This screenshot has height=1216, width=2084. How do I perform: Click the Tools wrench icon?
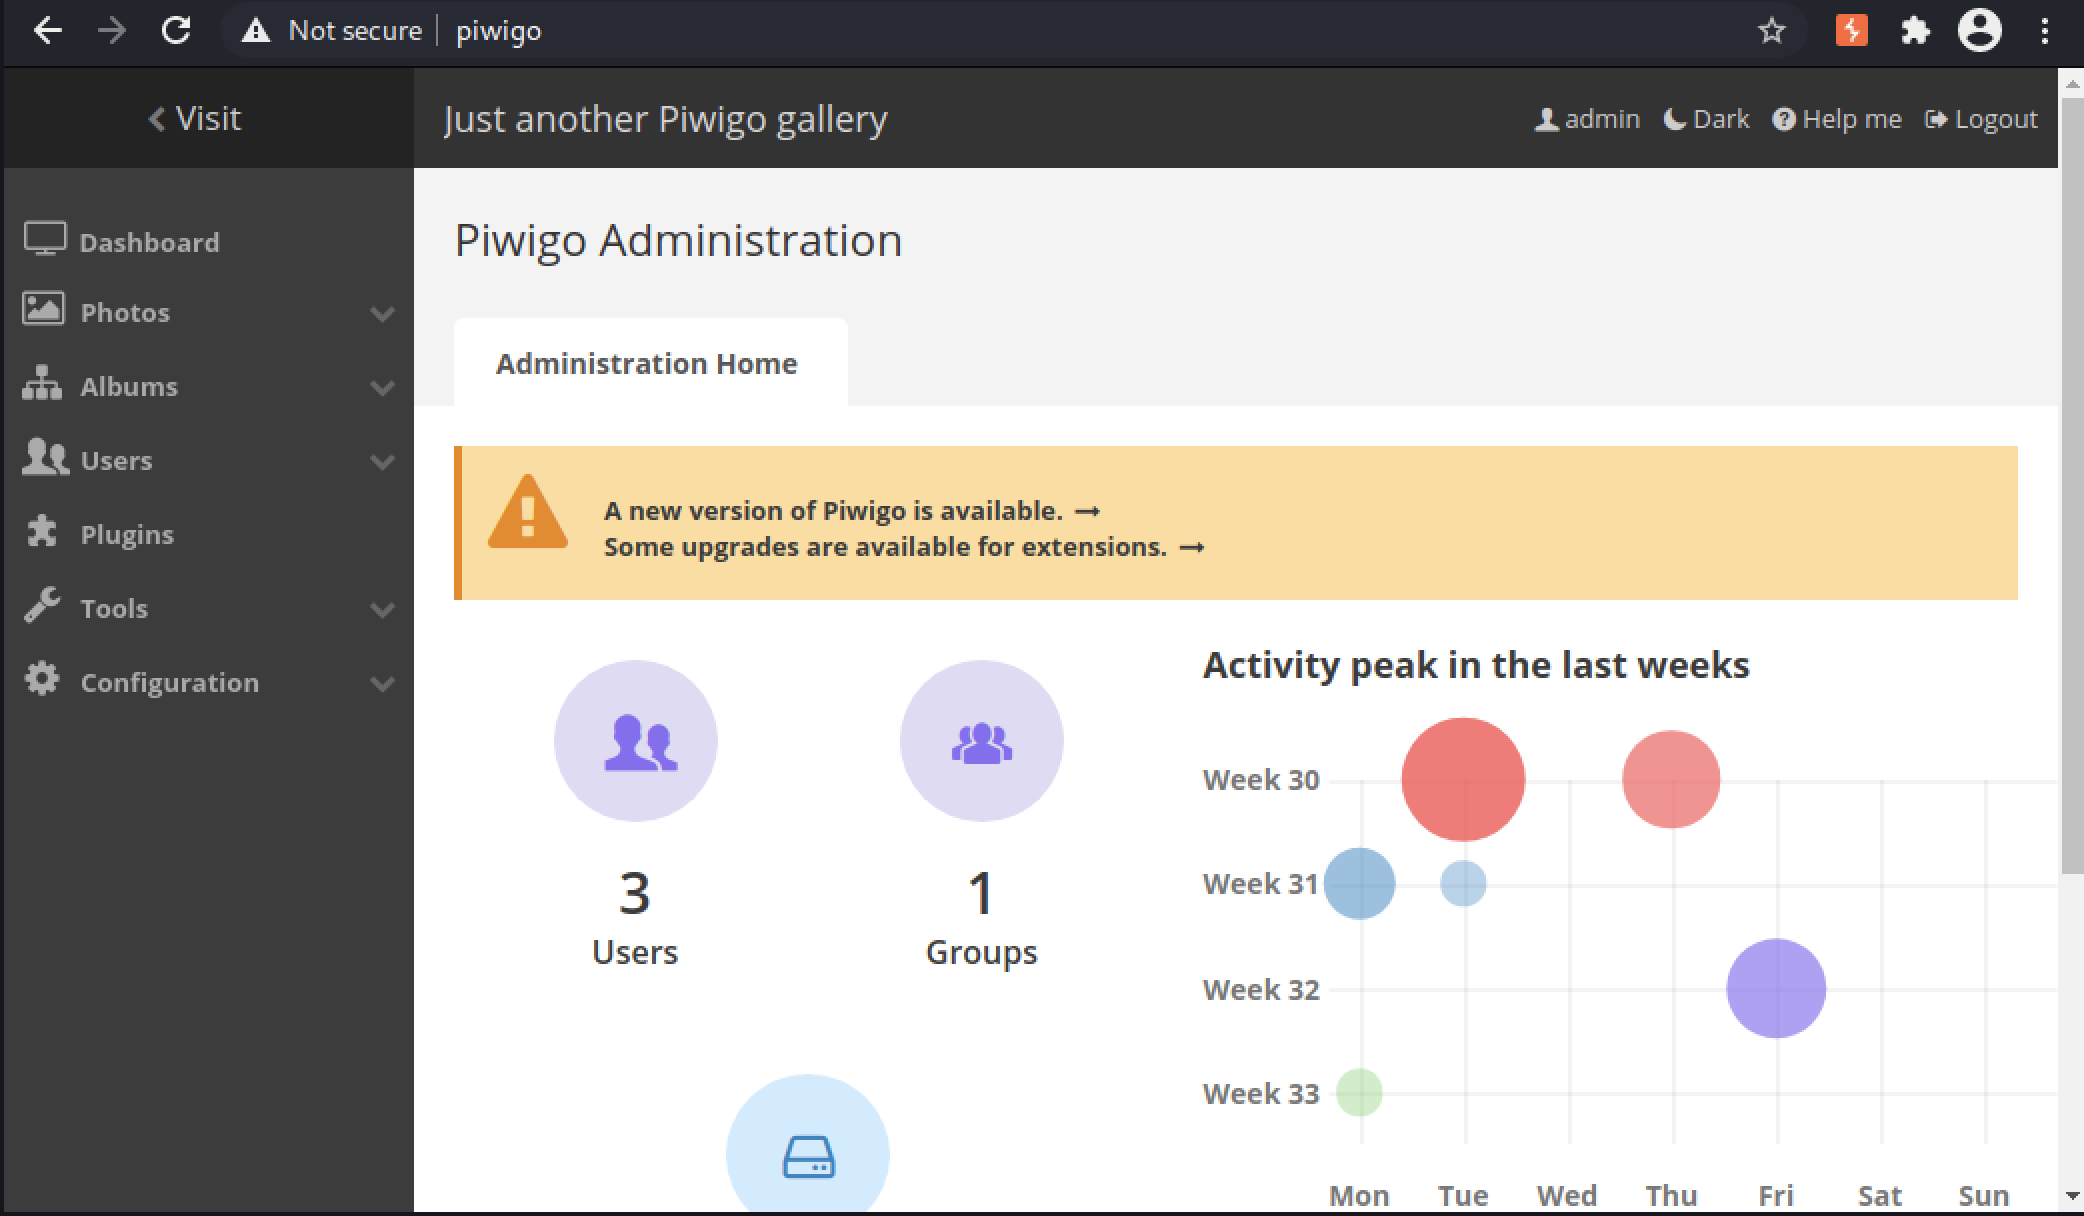point(42,605)
